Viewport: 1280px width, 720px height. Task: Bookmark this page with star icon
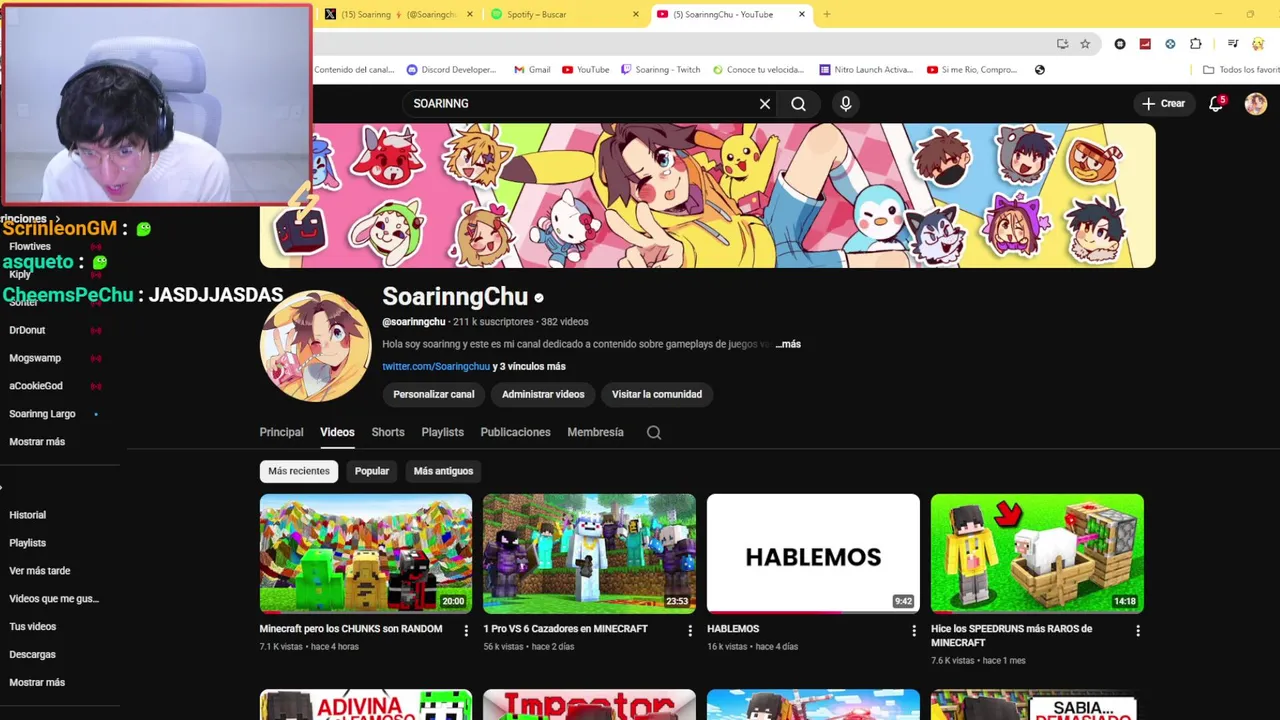click(x=1085, y=44)
